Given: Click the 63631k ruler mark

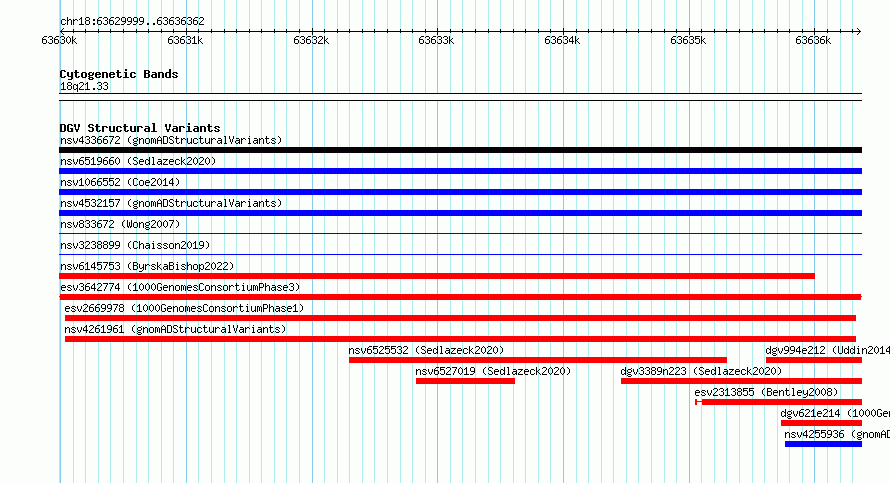Looking at the screenshot, I should [x=185, y=40].
